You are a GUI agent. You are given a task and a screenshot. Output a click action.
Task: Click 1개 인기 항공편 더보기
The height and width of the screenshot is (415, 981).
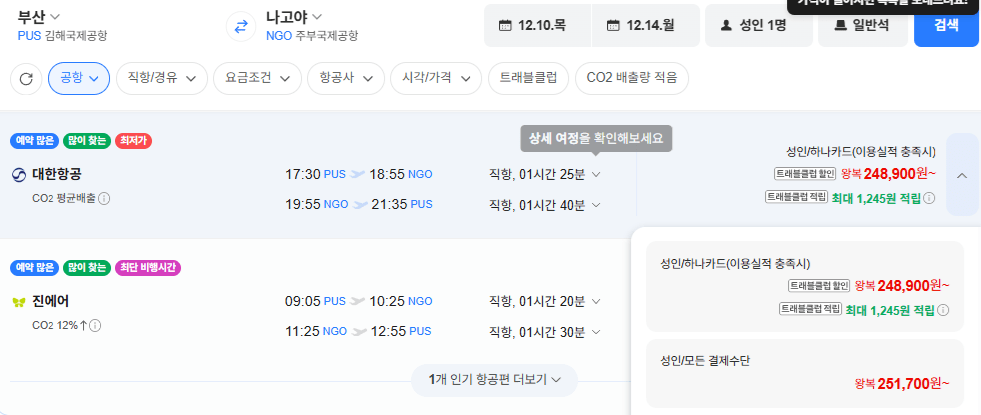(x=494, y=379)
